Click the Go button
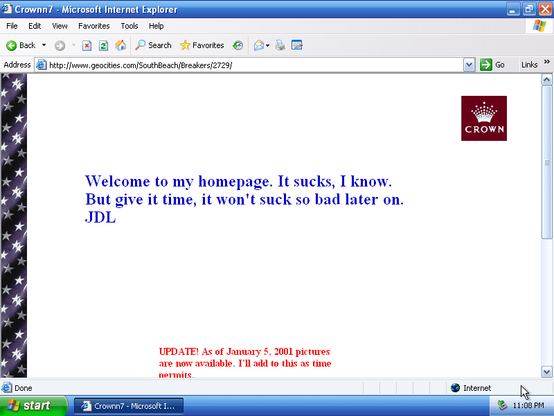 coord(492,65)
